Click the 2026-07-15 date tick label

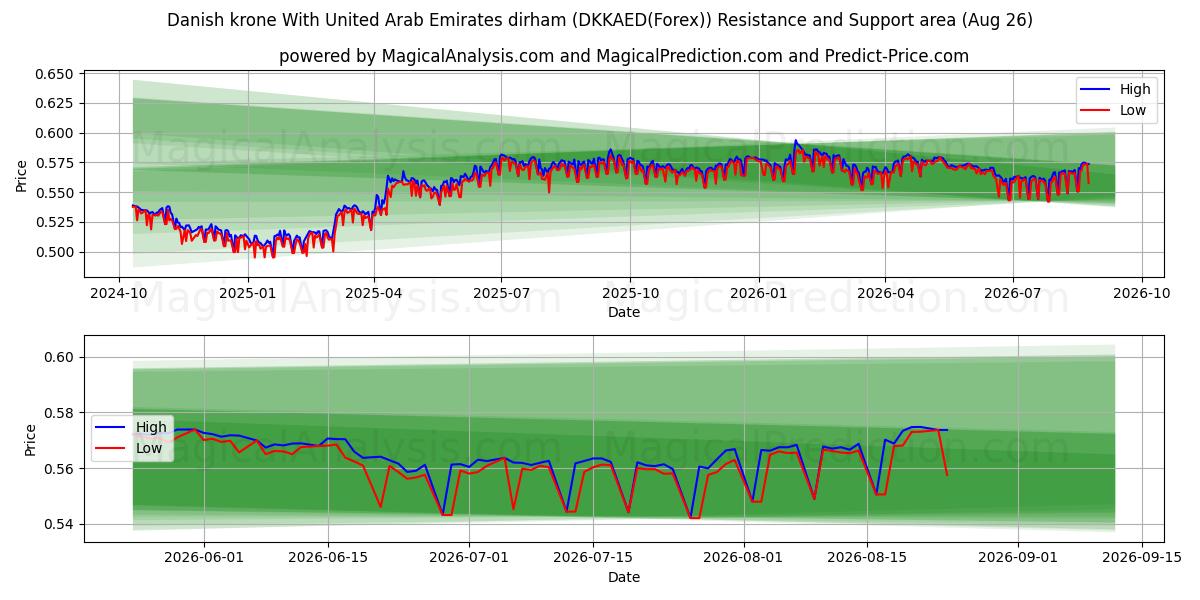[x=594, y=559]
